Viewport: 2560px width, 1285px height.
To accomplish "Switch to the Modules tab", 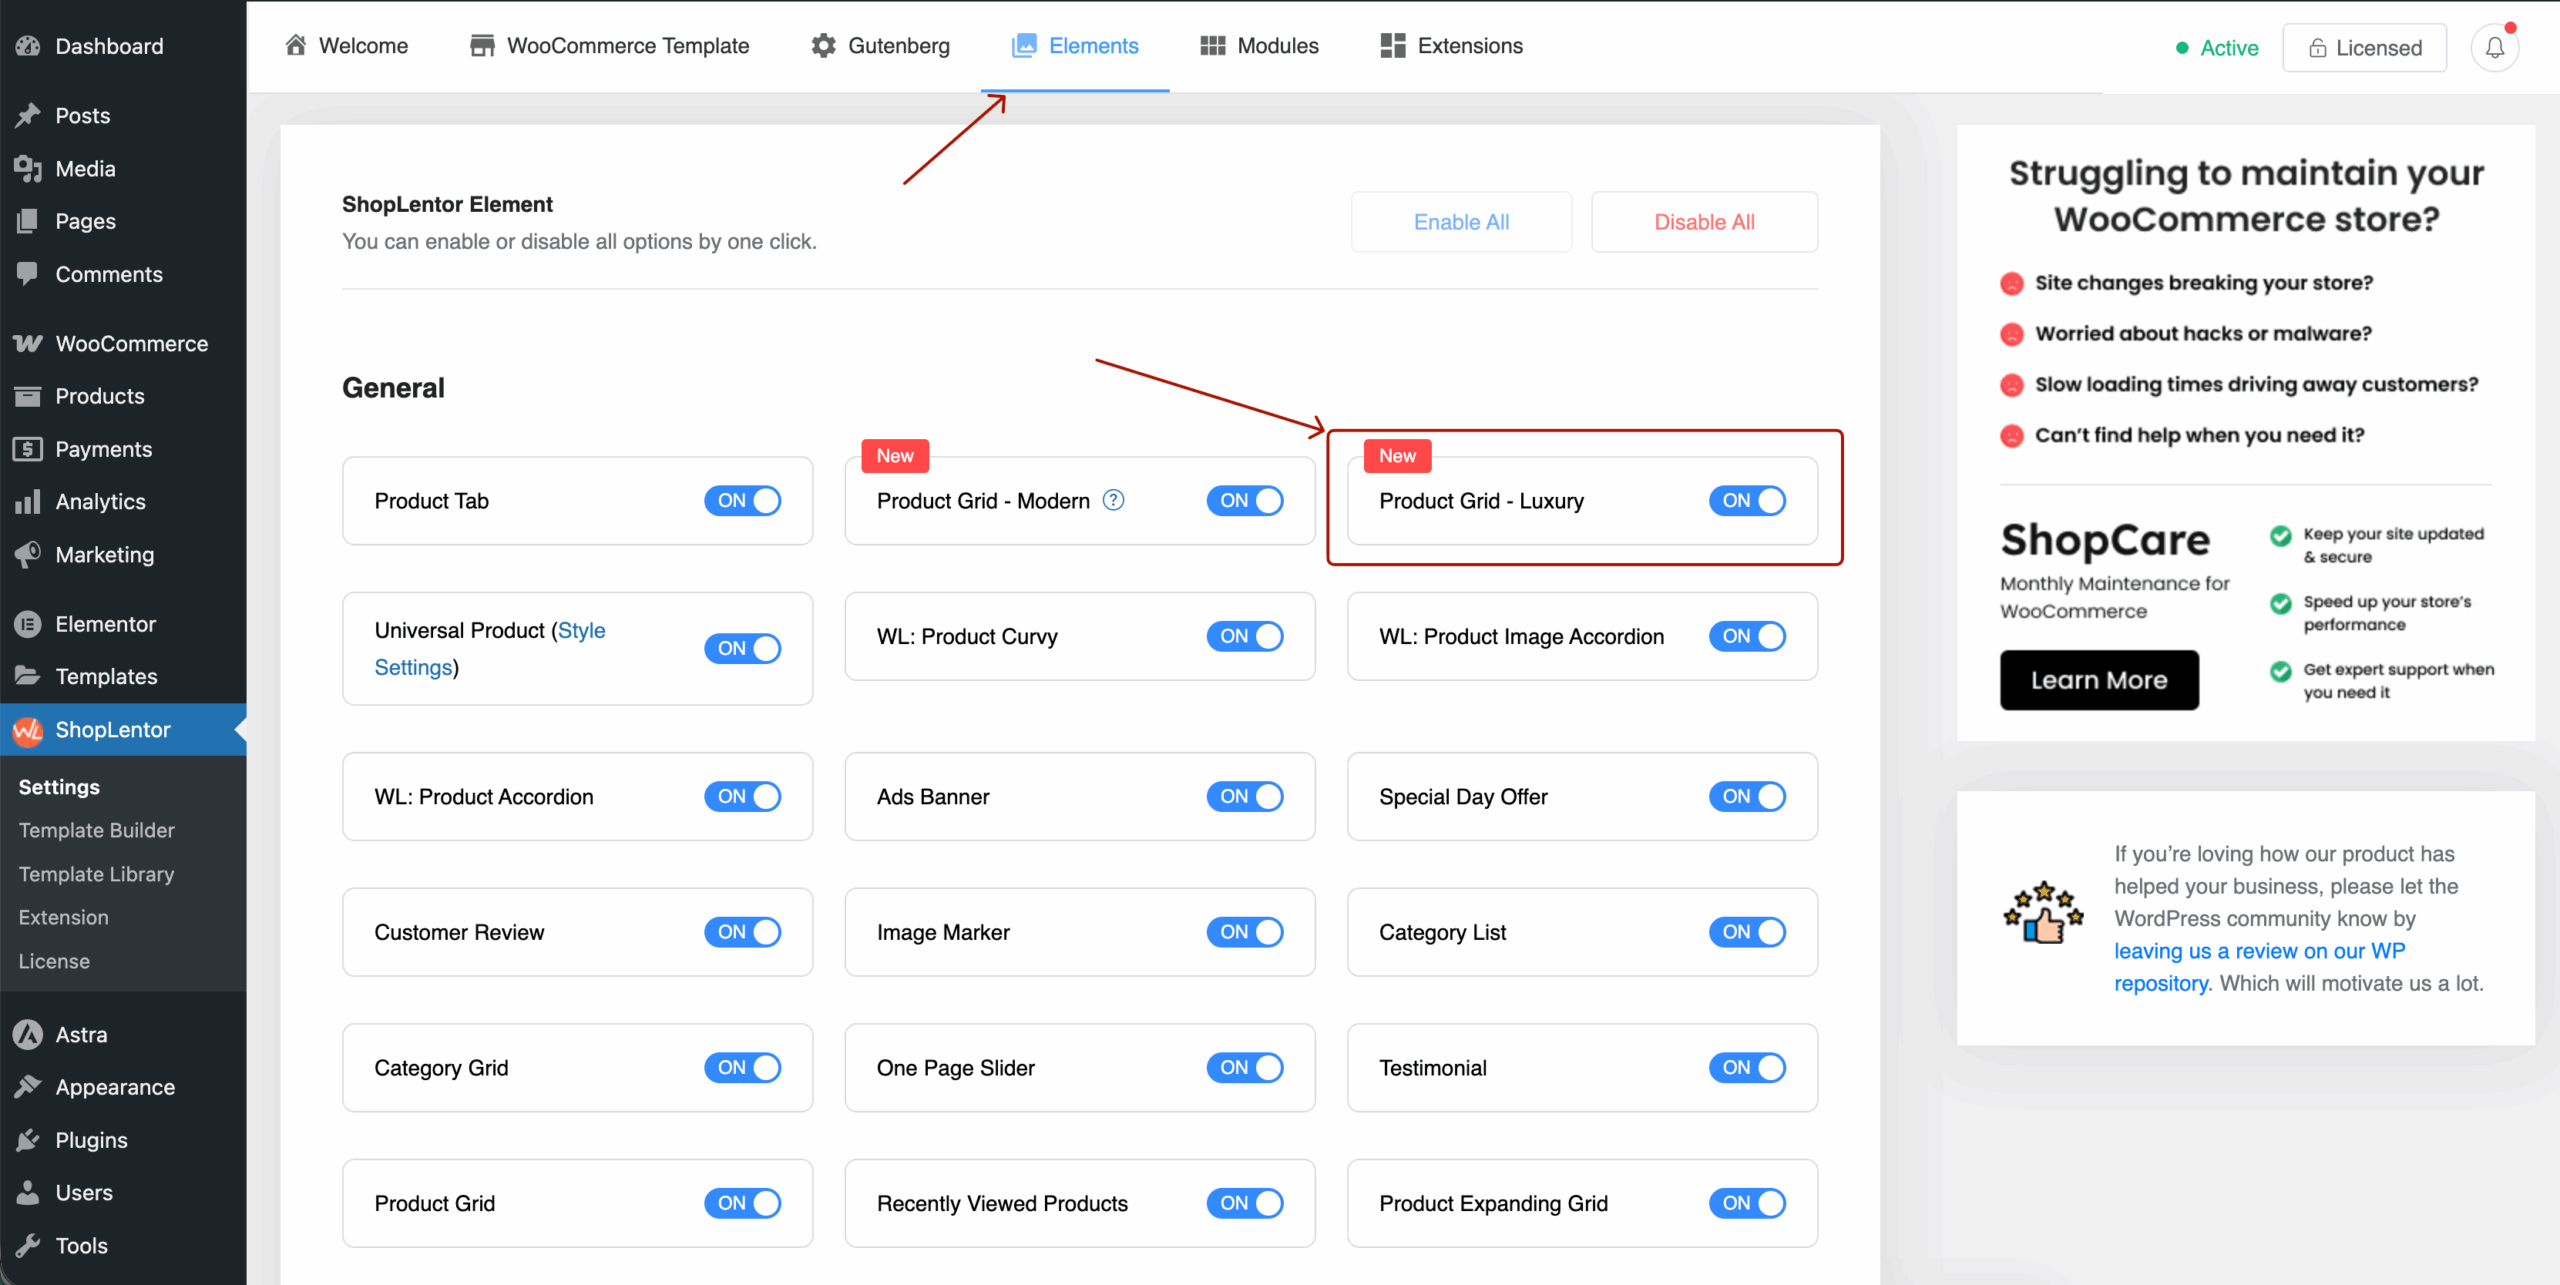I will coord(1259,45).
